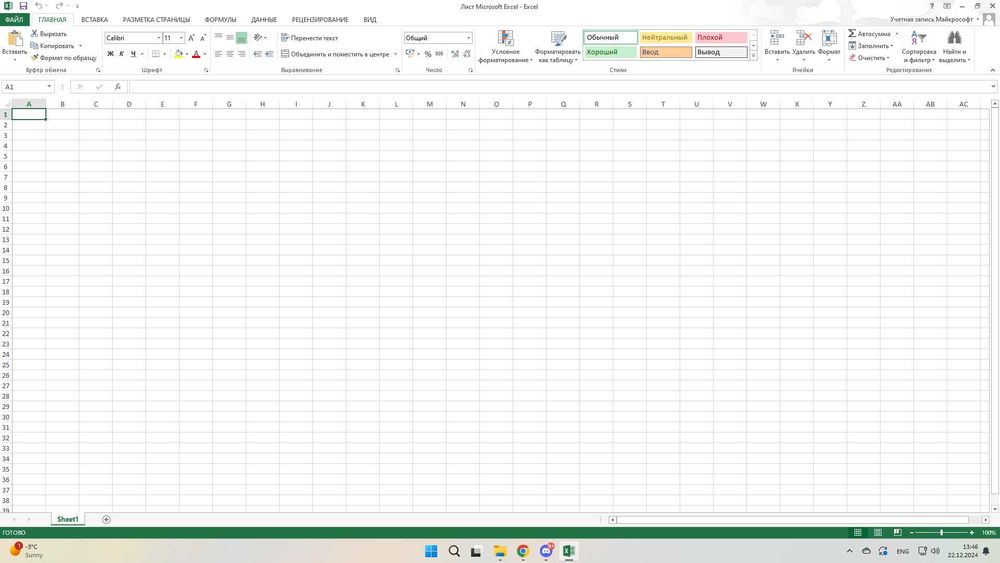Open Форматировать как таблицу gallery
The image size is (1000, 563).
[557, 47]
